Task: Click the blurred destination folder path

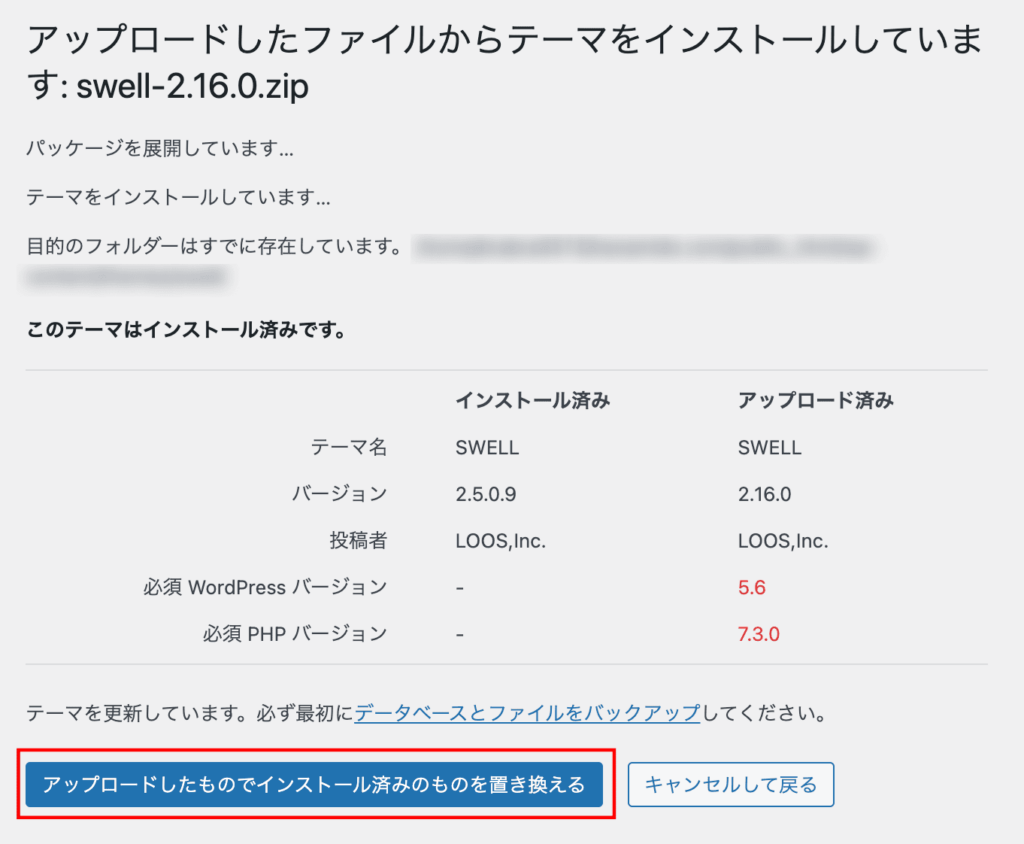Action: pos(640,248)
